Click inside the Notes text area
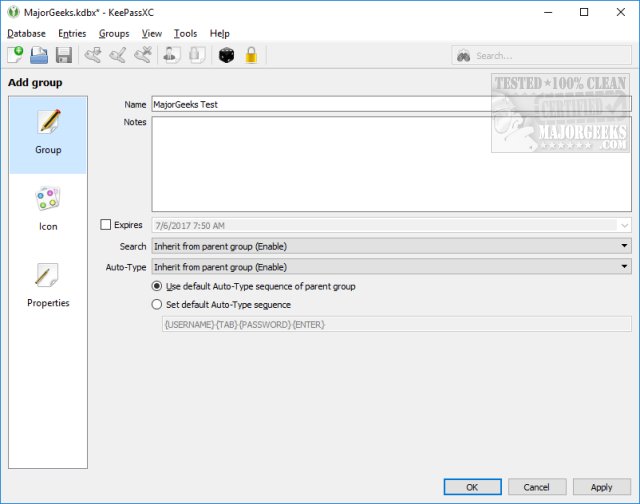The image size is (640, 504). point(391,164)
